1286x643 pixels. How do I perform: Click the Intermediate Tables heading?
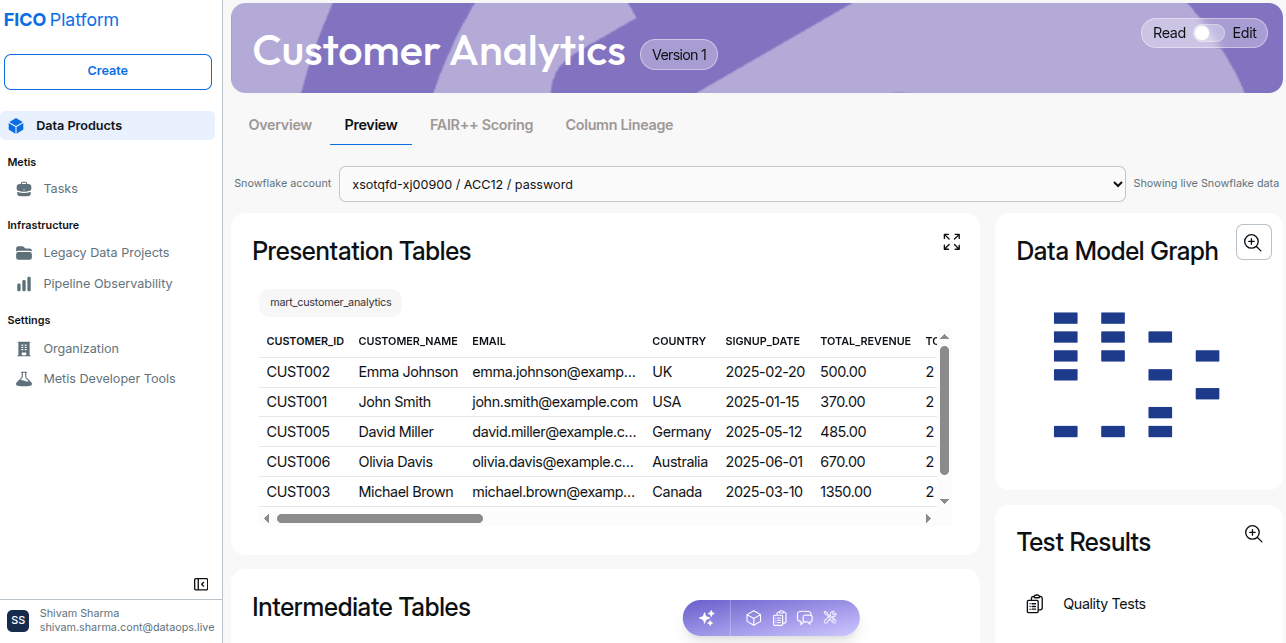pyautogui.click(x=361, y=607)
